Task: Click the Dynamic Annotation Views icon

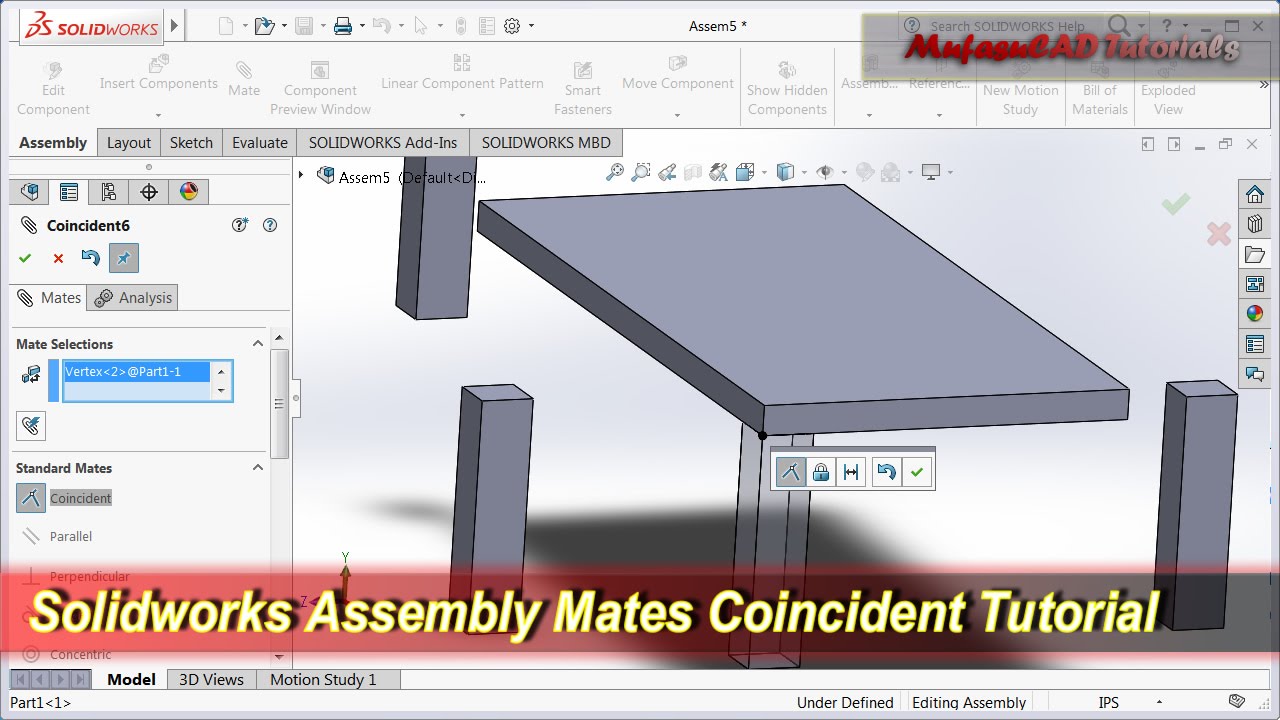Action: point(719,172)
